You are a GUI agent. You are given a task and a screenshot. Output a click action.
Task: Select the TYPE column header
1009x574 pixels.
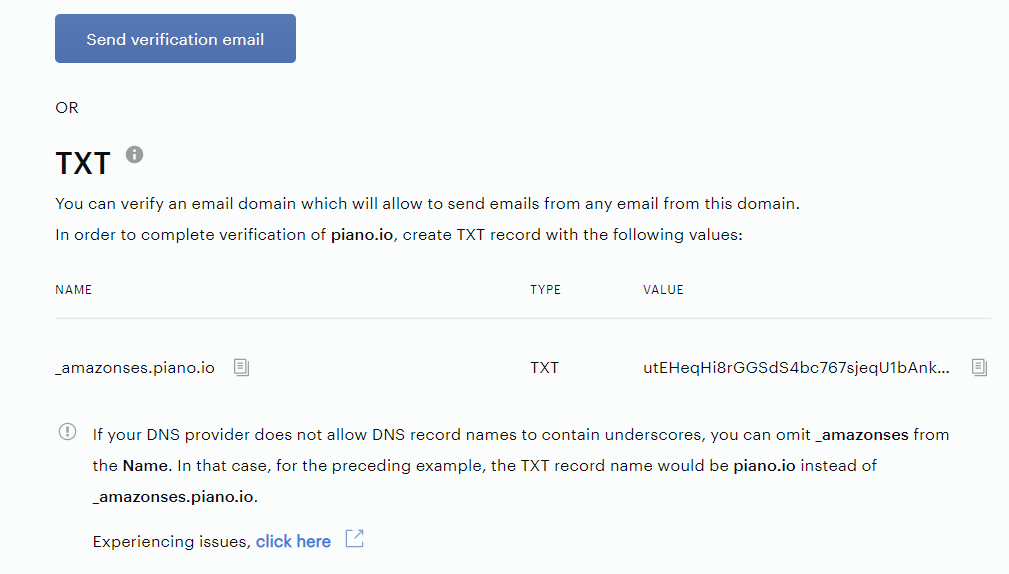point(546,290)
